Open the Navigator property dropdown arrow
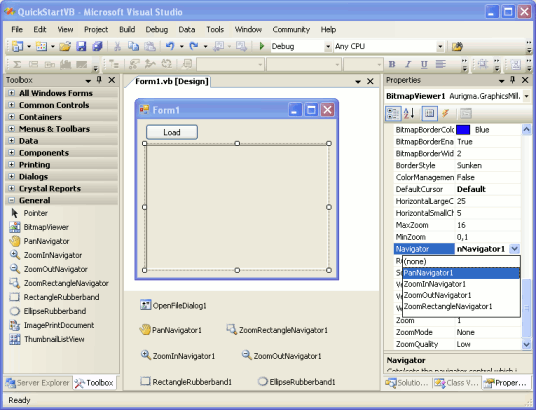 tap(514, 249)
